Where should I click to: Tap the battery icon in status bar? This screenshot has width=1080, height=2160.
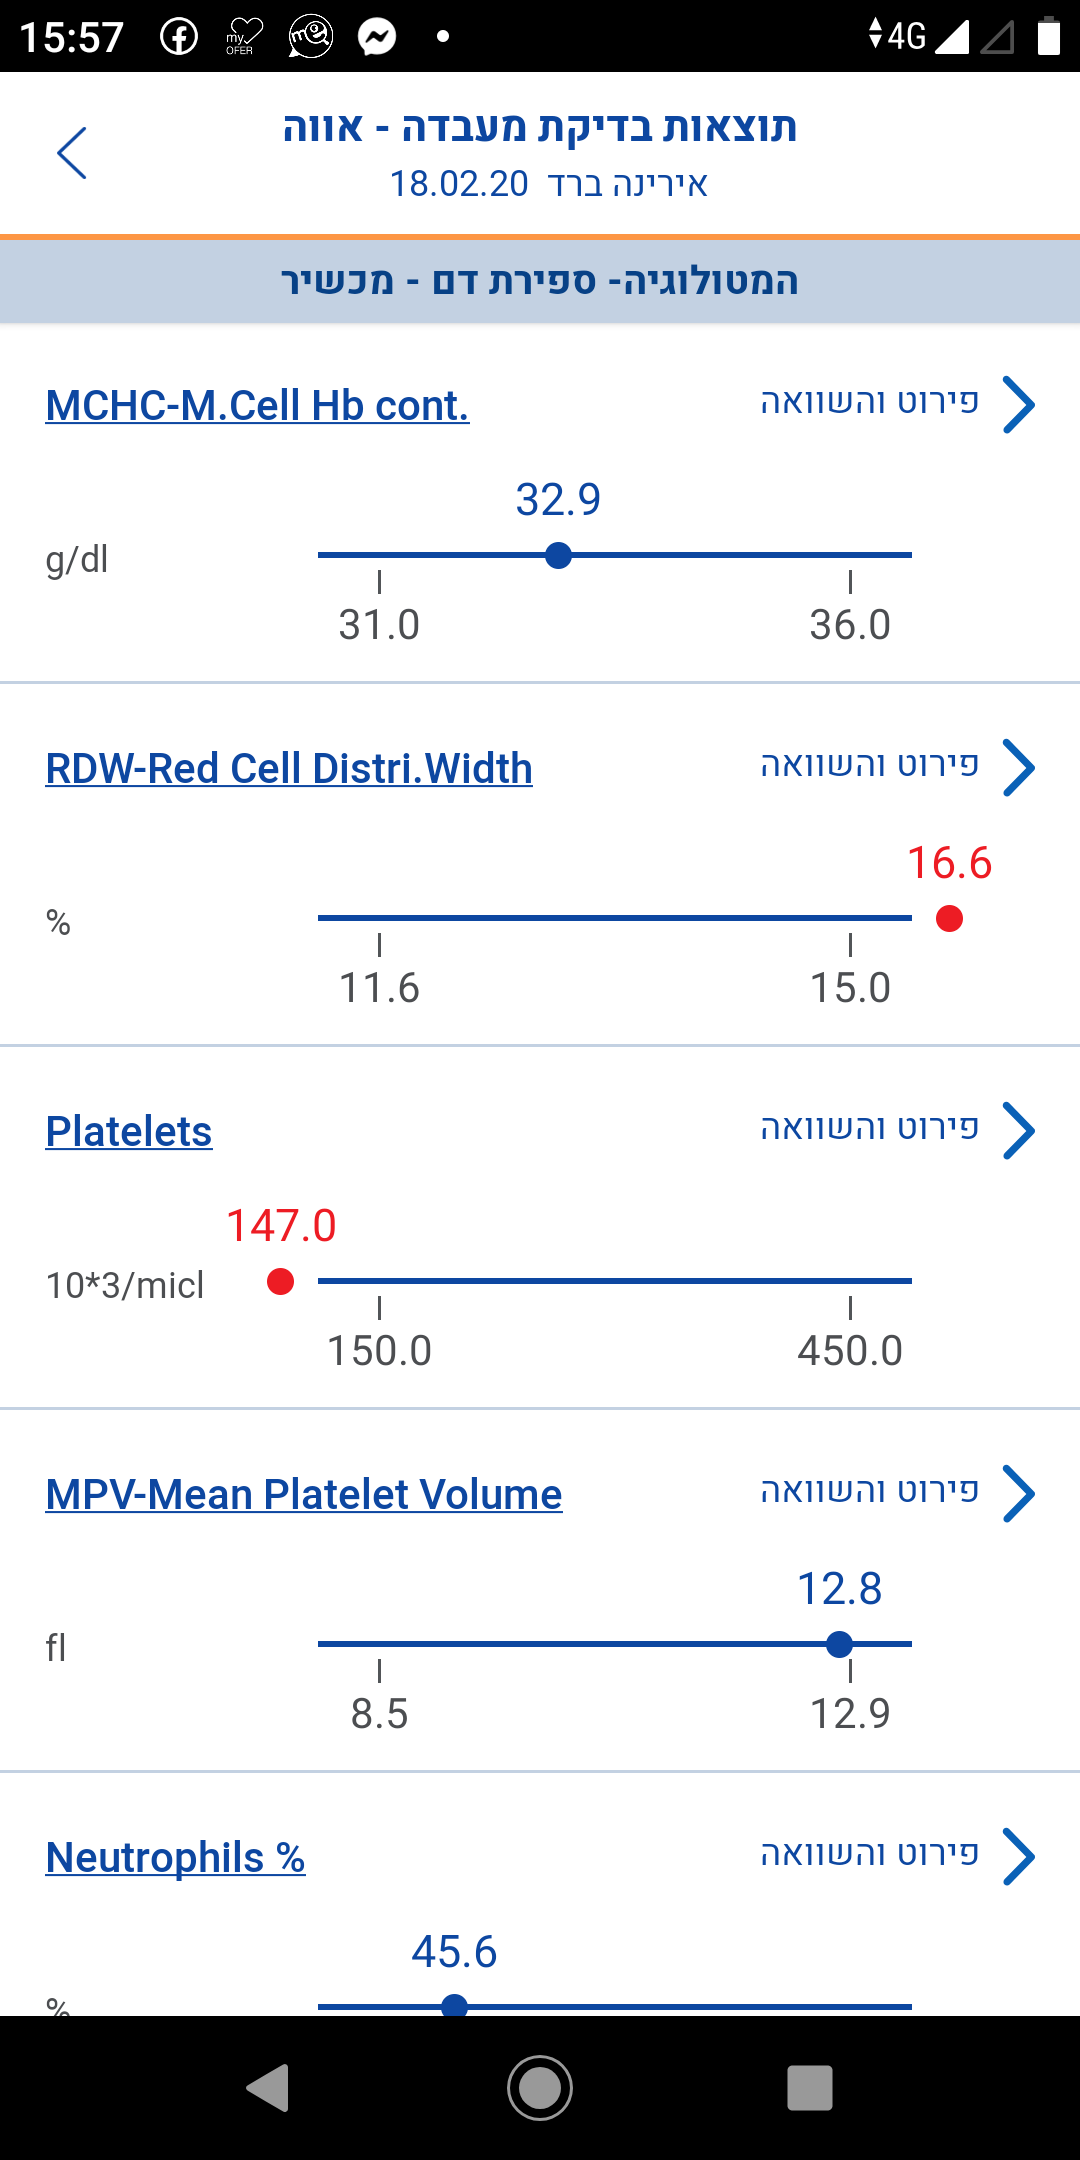(x=1048, y=36)
